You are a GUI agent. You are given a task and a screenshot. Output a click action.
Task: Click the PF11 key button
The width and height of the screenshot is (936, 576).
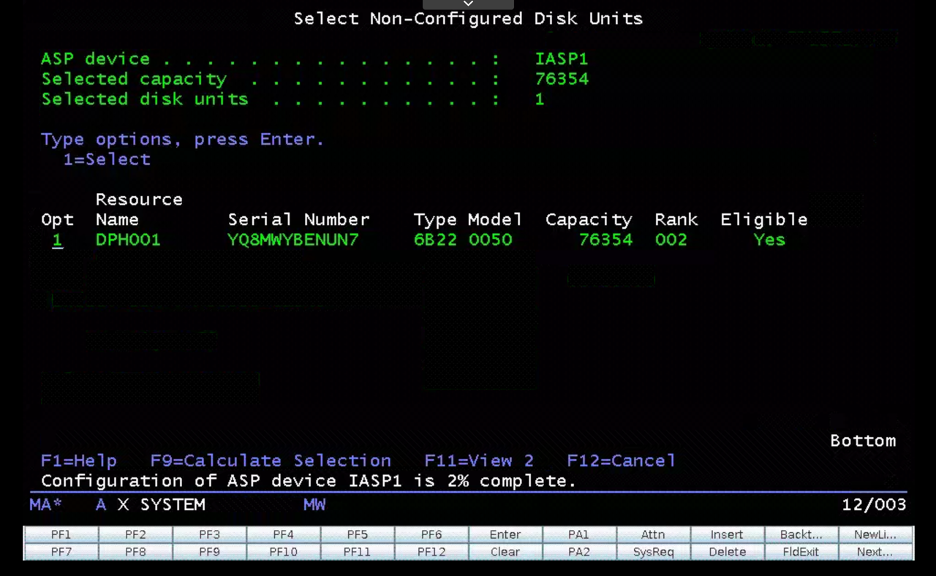tap(358, 552)
